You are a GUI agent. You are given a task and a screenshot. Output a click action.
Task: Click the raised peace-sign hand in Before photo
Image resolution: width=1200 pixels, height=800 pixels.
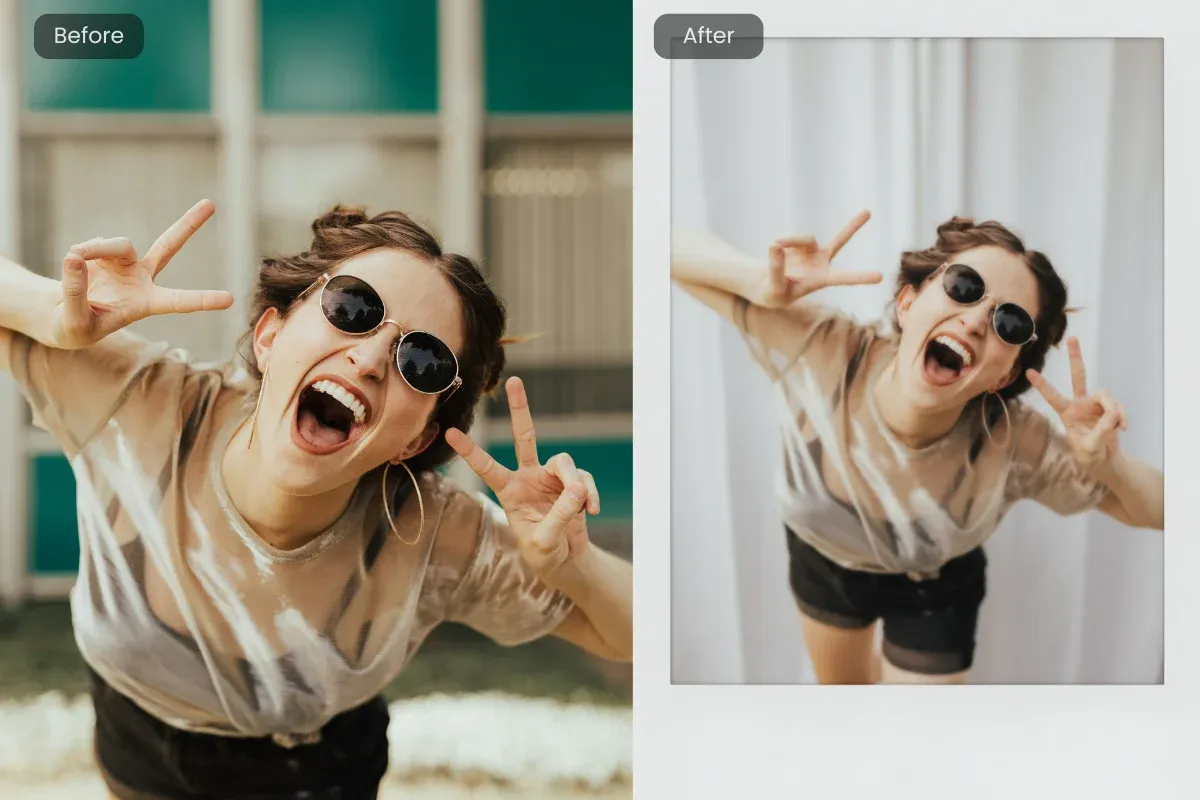(140, 275)
